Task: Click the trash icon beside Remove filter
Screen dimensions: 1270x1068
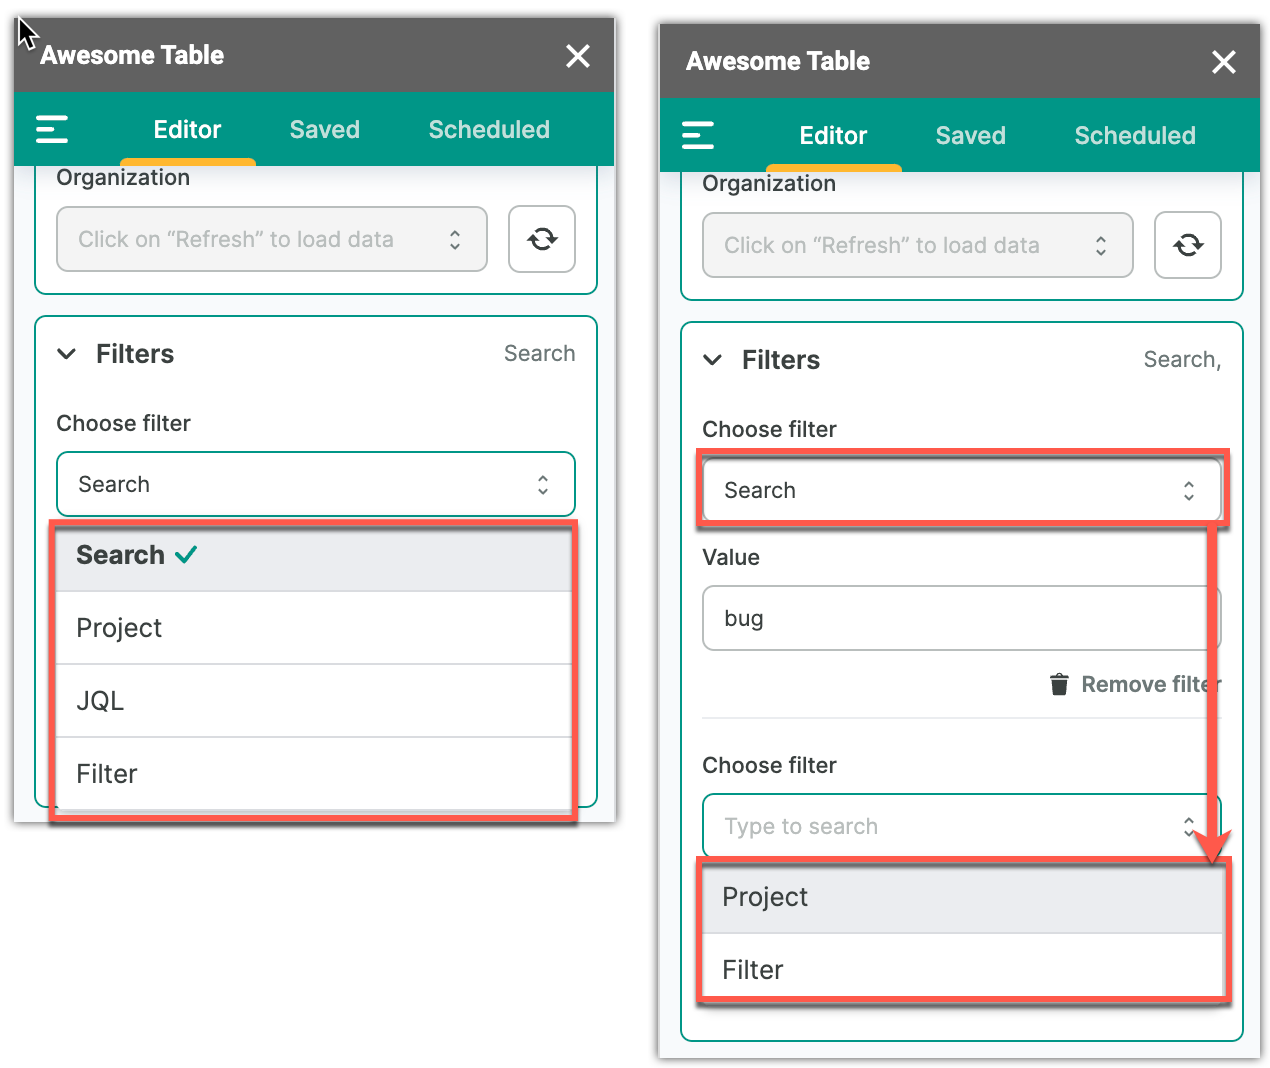Action: [1059, 684]
